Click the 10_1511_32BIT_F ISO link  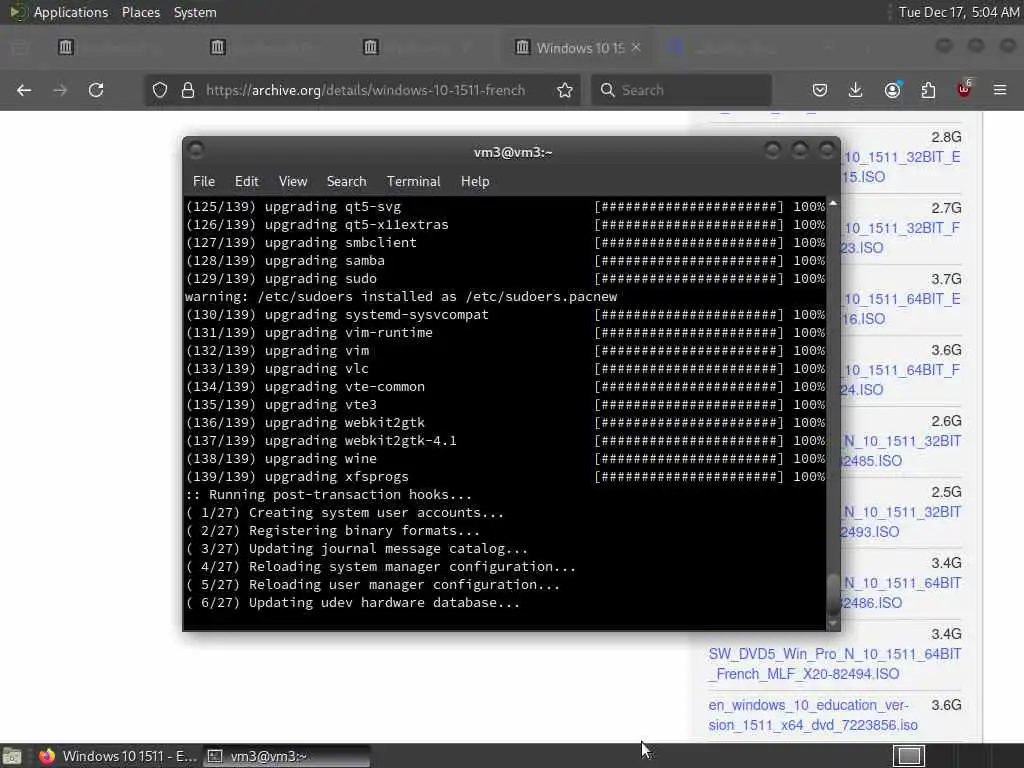pyautogui.click(x=901, y=238)
